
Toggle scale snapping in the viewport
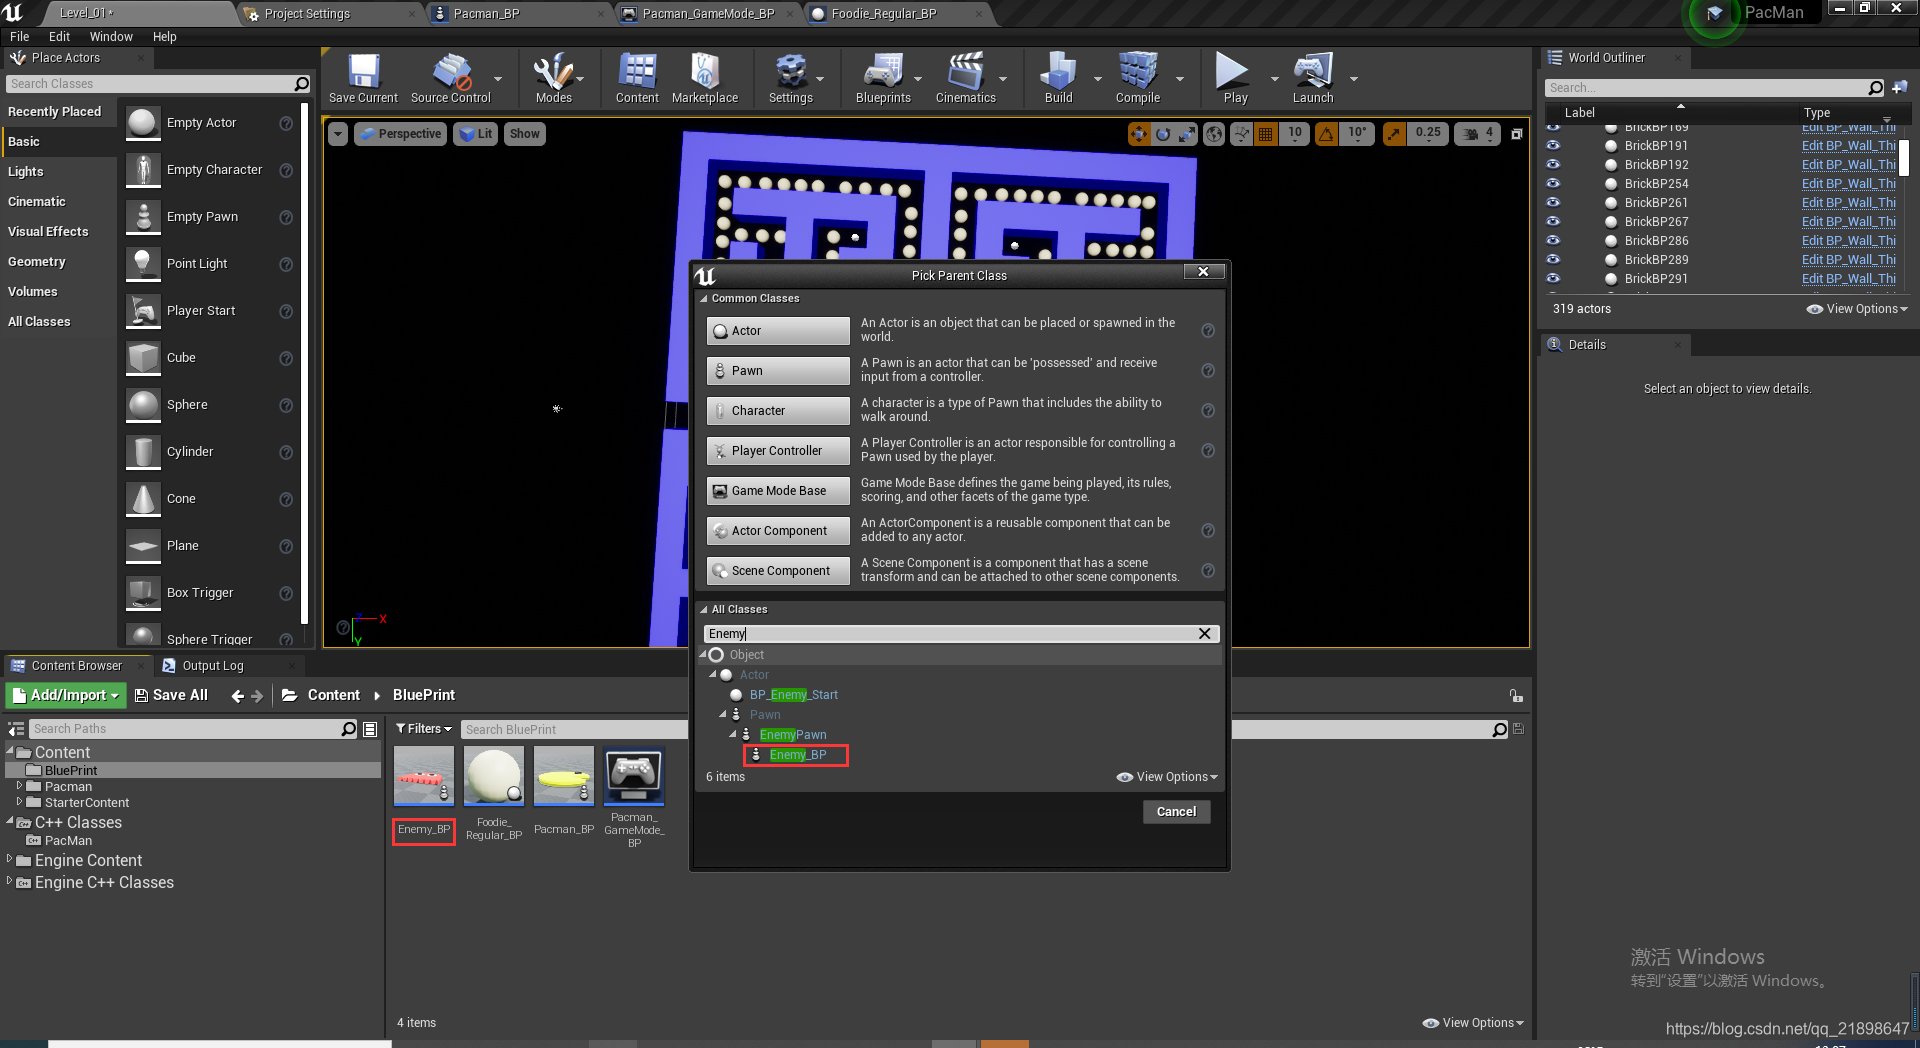point(1394,134)
